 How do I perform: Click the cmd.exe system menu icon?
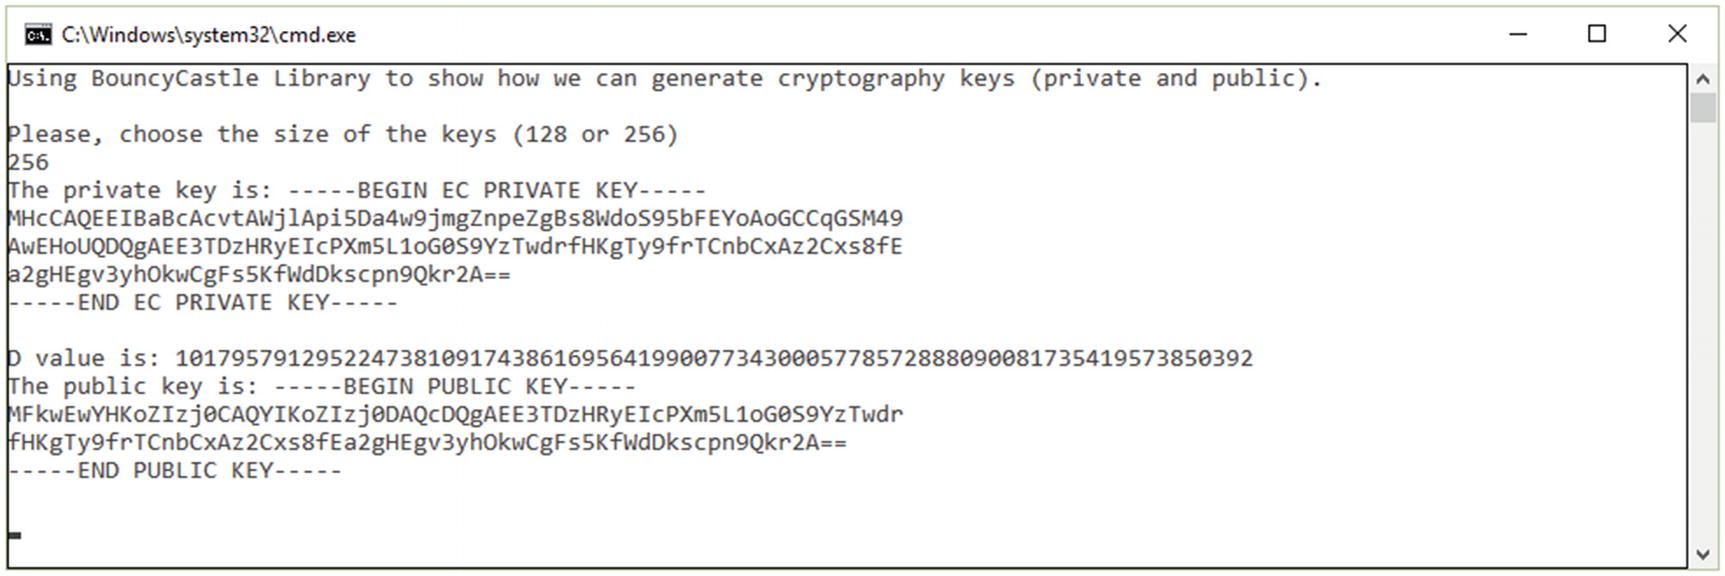click(x=38, y=35)
